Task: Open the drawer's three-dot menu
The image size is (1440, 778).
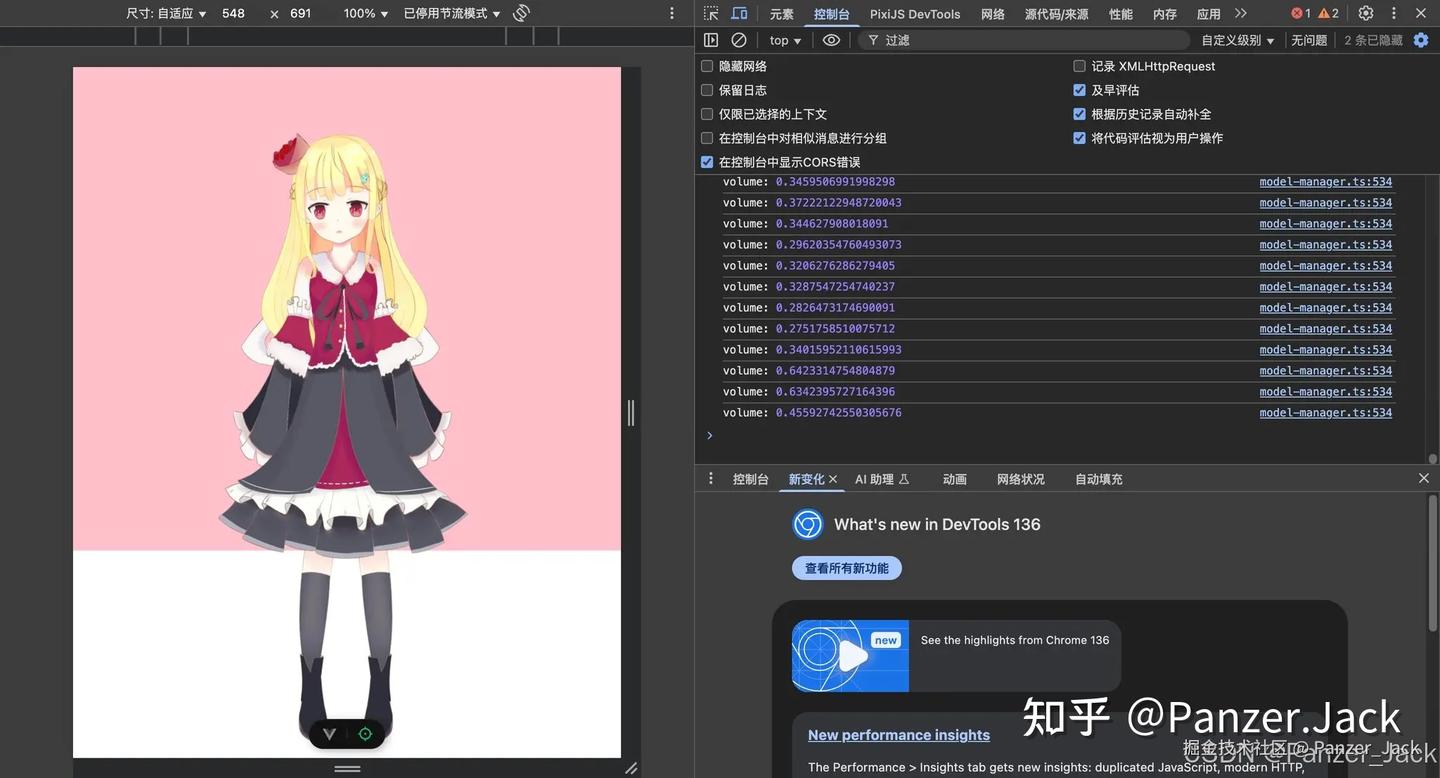Action: [710, 477]
